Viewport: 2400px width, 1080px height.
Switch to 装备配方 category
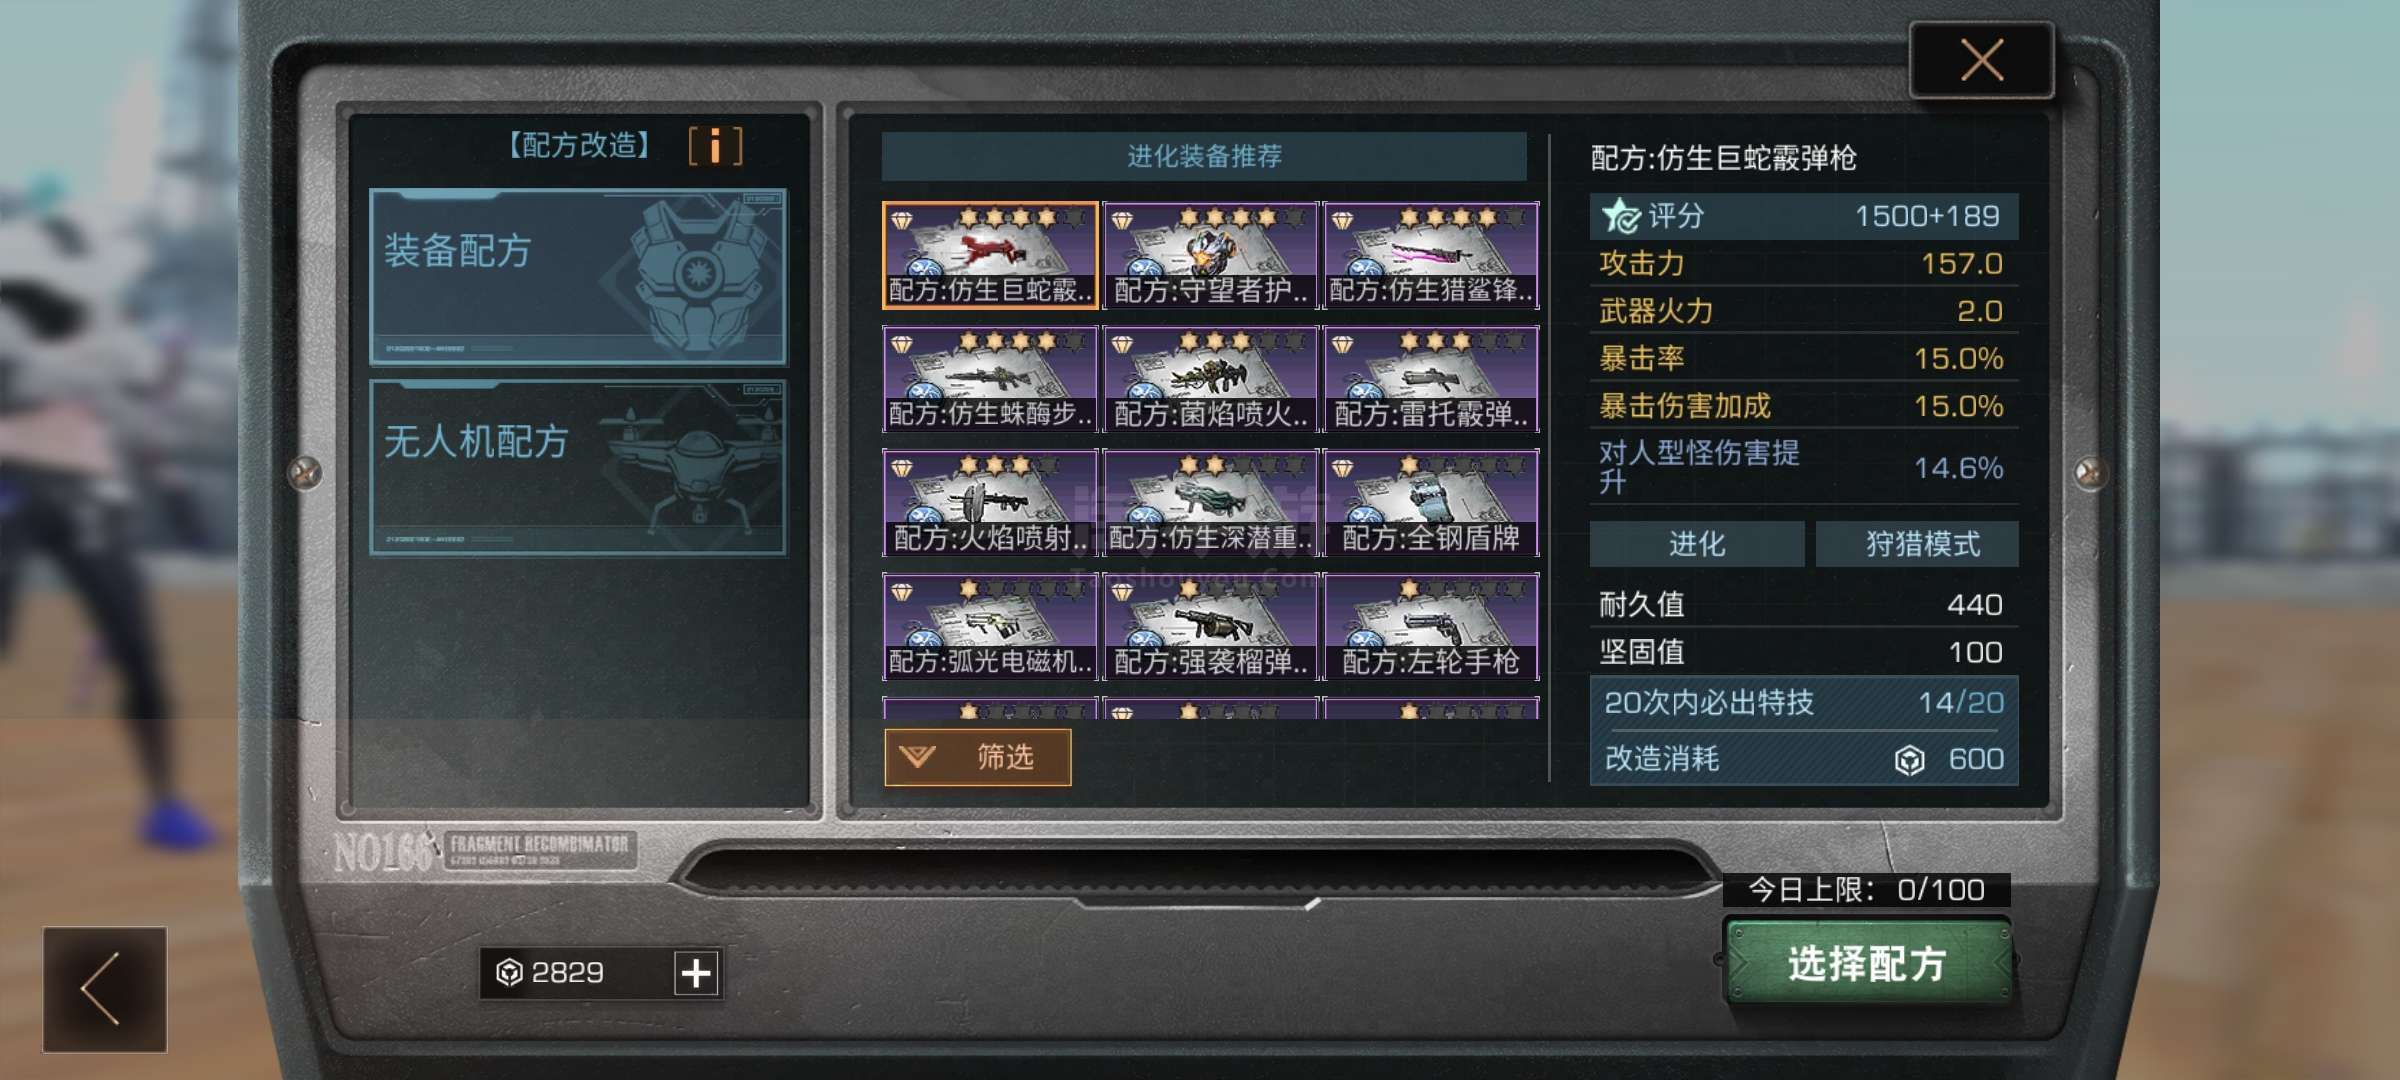578,277
